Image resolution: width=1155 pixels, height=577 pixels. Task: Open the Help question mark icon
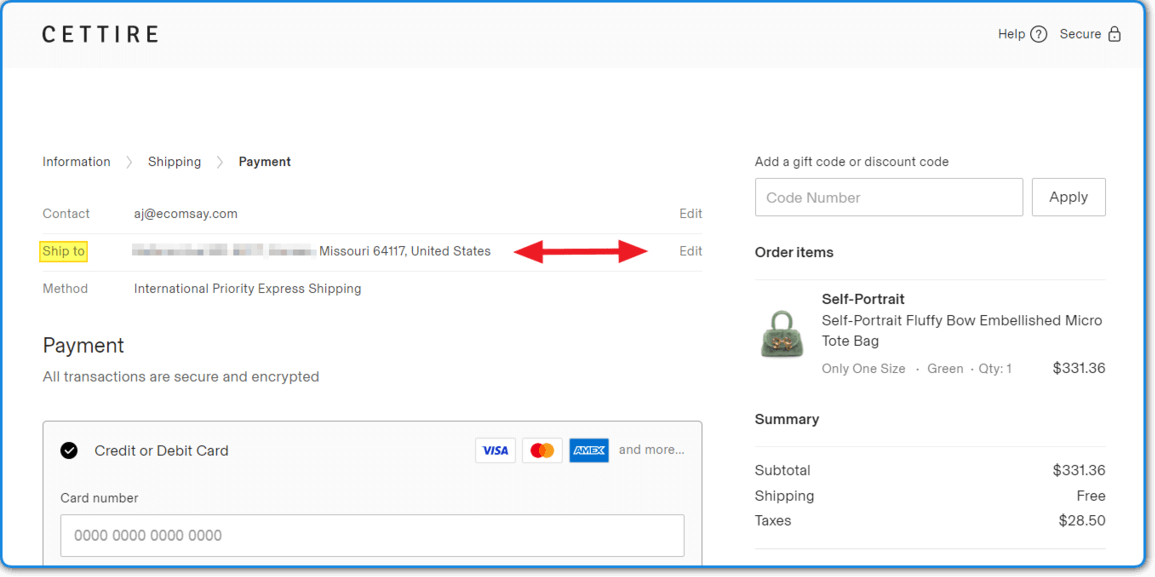click(x=1039, y=34)
